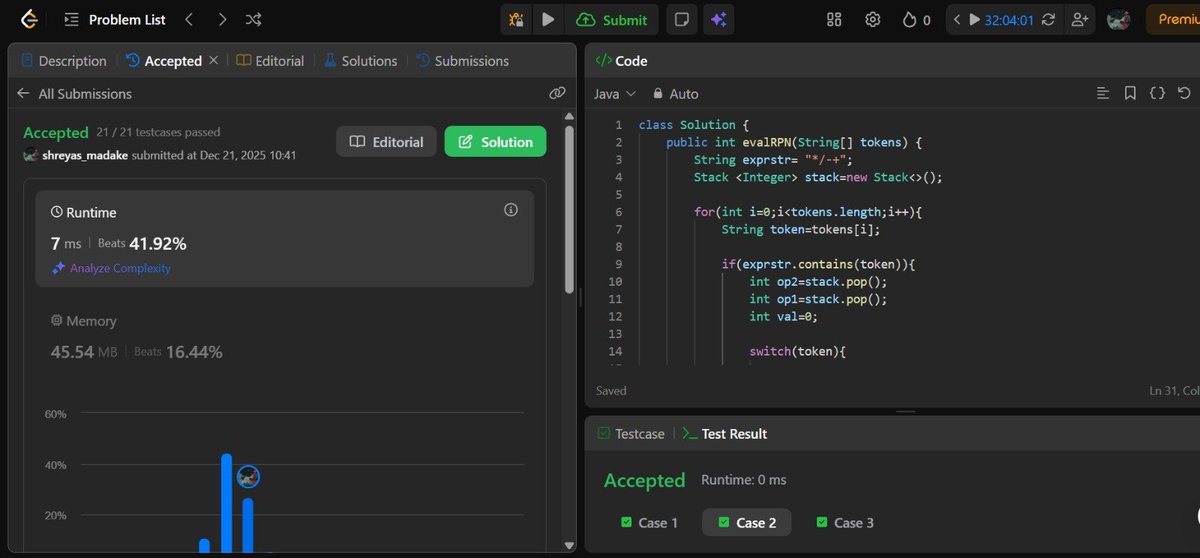Open the AI sparkle assistant
Image resolution: width=1200 pixels, height=558 pixels.
coord(717,19)
